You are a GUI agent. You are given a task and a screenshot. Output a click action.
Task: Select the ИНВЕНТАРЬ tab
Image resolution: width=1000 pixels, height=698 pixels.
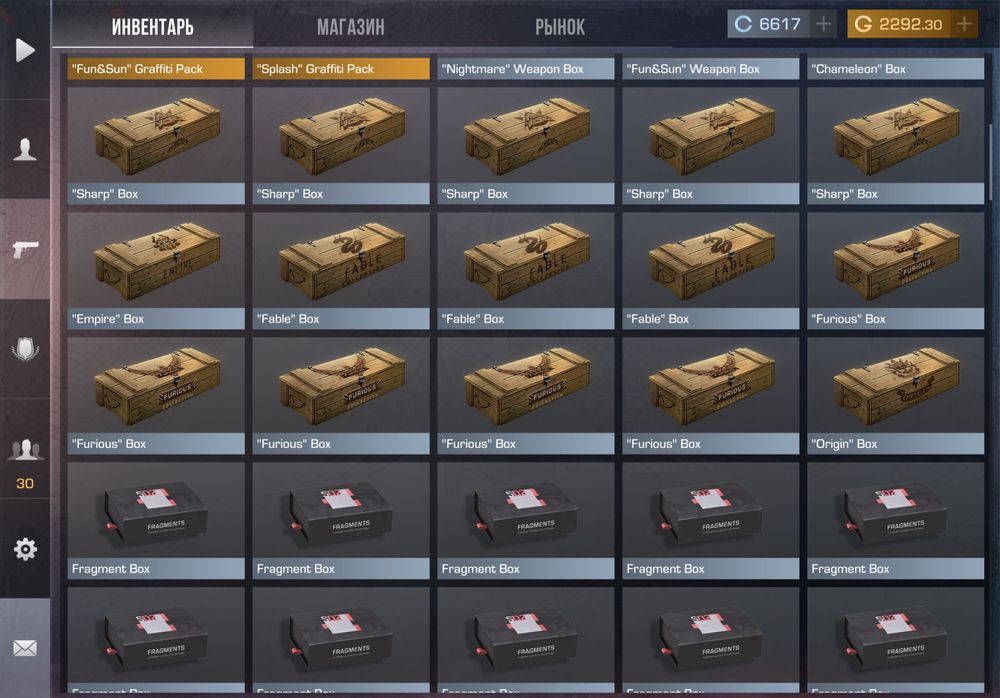point(152,27)
